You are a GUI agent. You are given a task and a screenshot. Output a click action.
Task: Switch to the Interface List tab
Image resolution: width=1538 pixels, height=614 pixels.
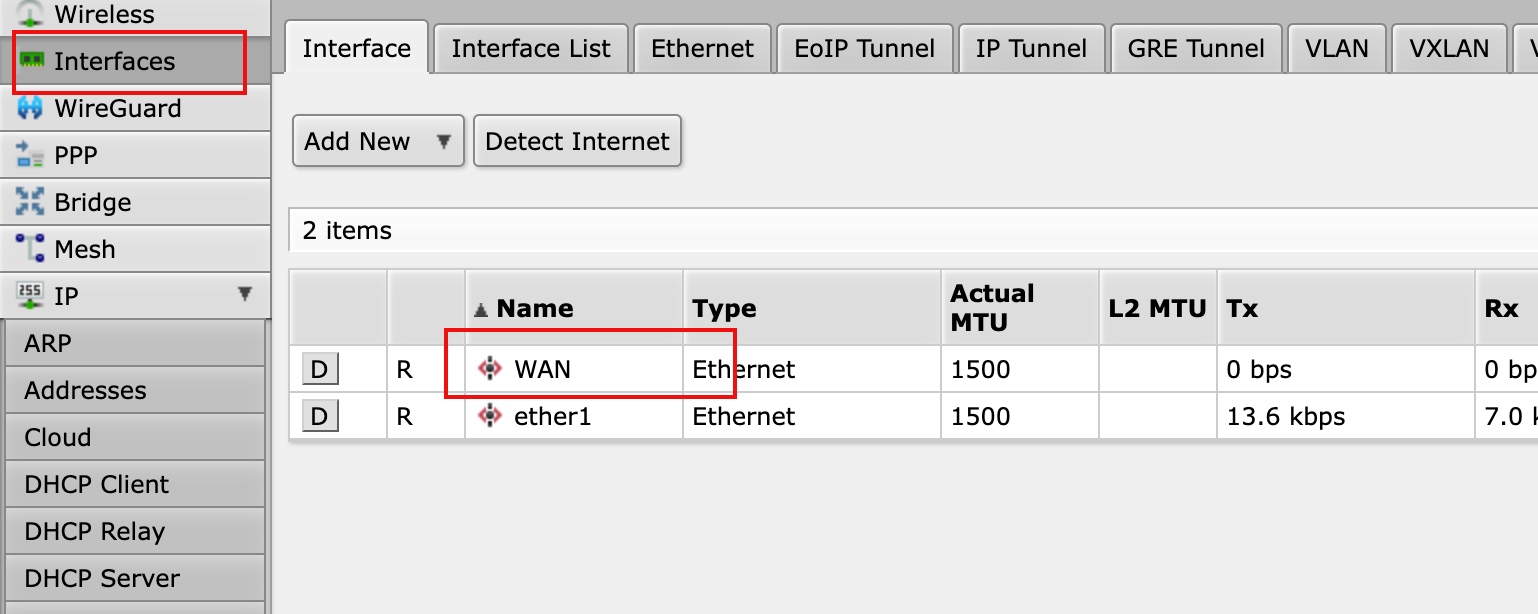(x=530, y=48)
